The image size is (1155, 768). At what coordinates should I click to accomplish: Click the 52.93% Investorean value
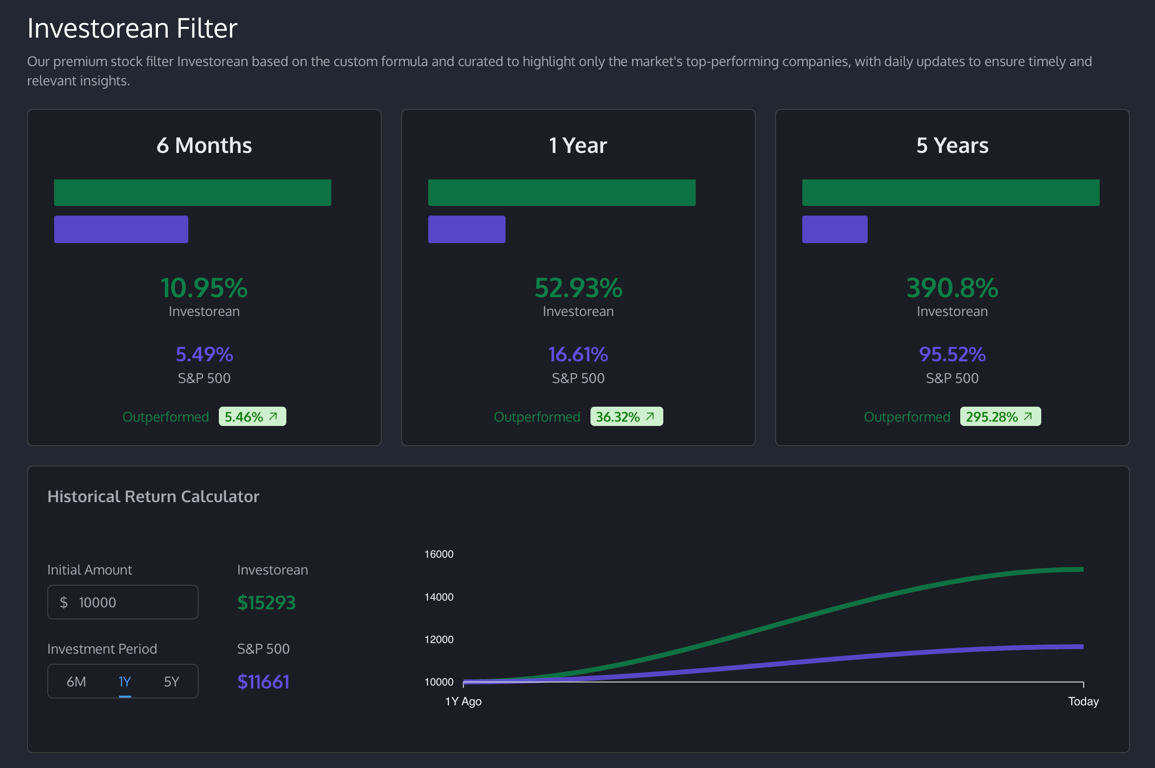point(578,287)
